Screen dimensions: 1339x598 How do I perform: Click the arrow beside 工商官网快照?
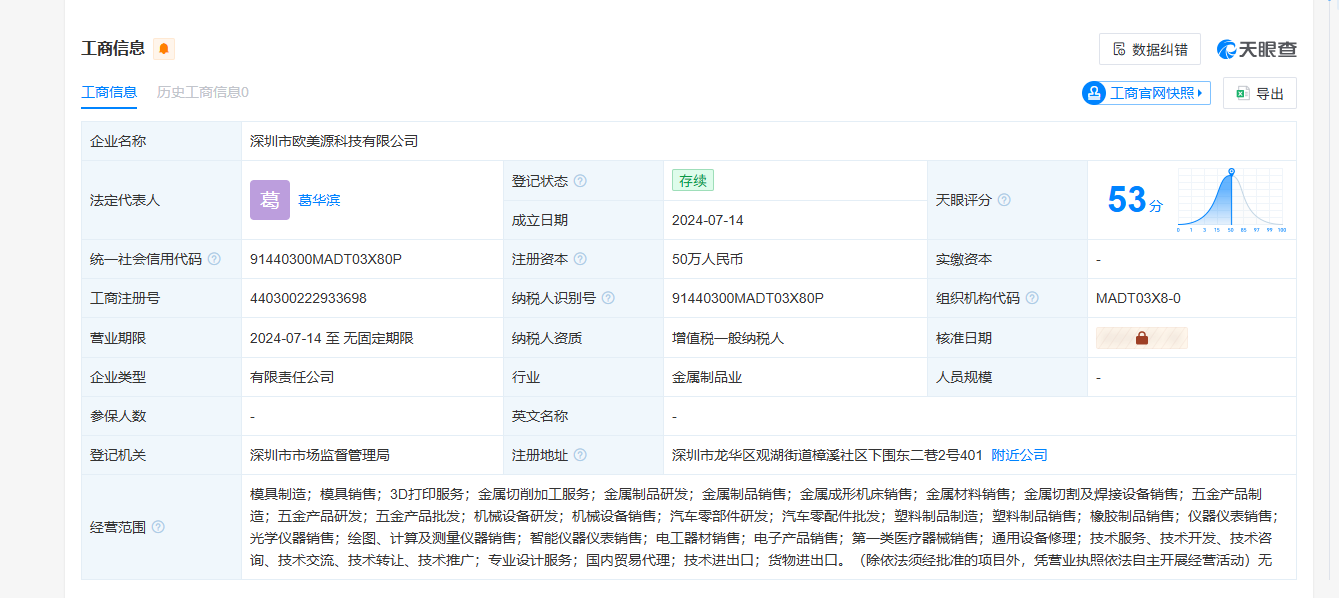pos(1200,93)
